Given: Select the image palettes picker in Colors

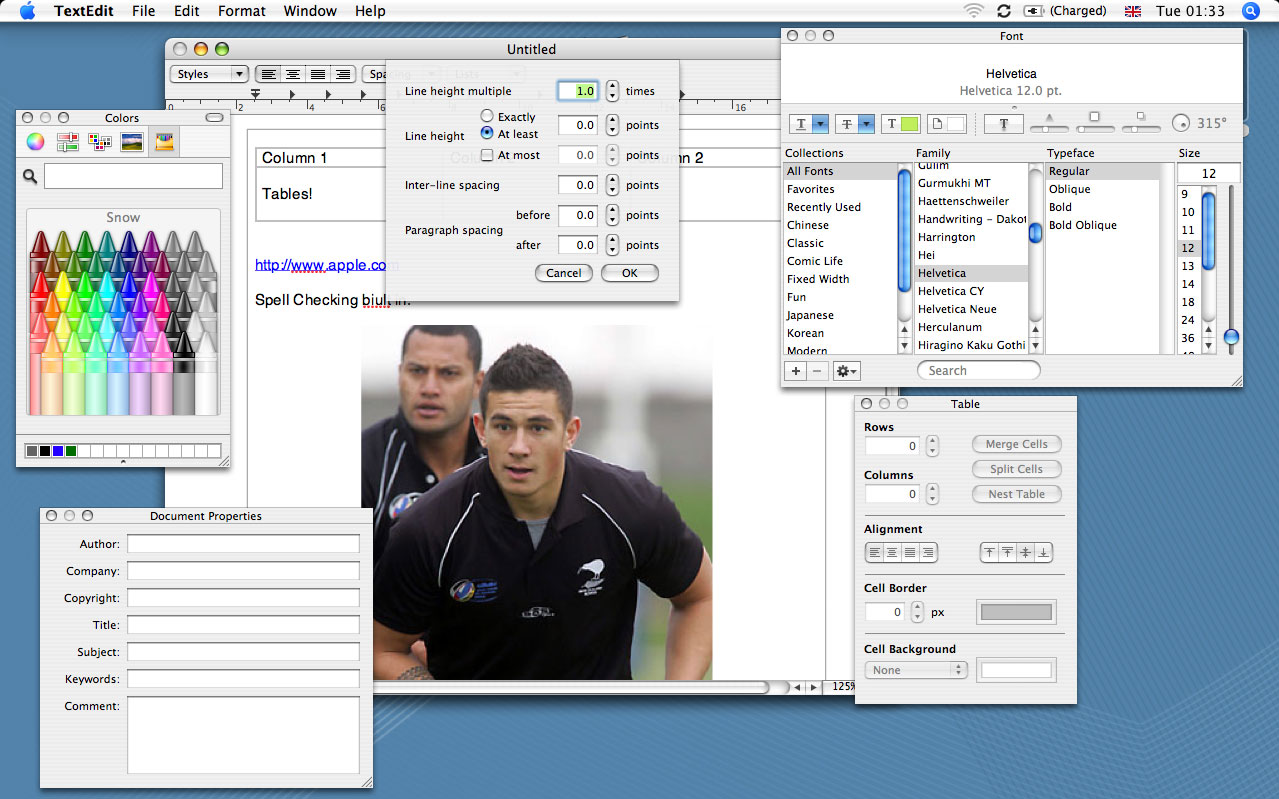Looking at the screenshot, I should pos(131,142).
